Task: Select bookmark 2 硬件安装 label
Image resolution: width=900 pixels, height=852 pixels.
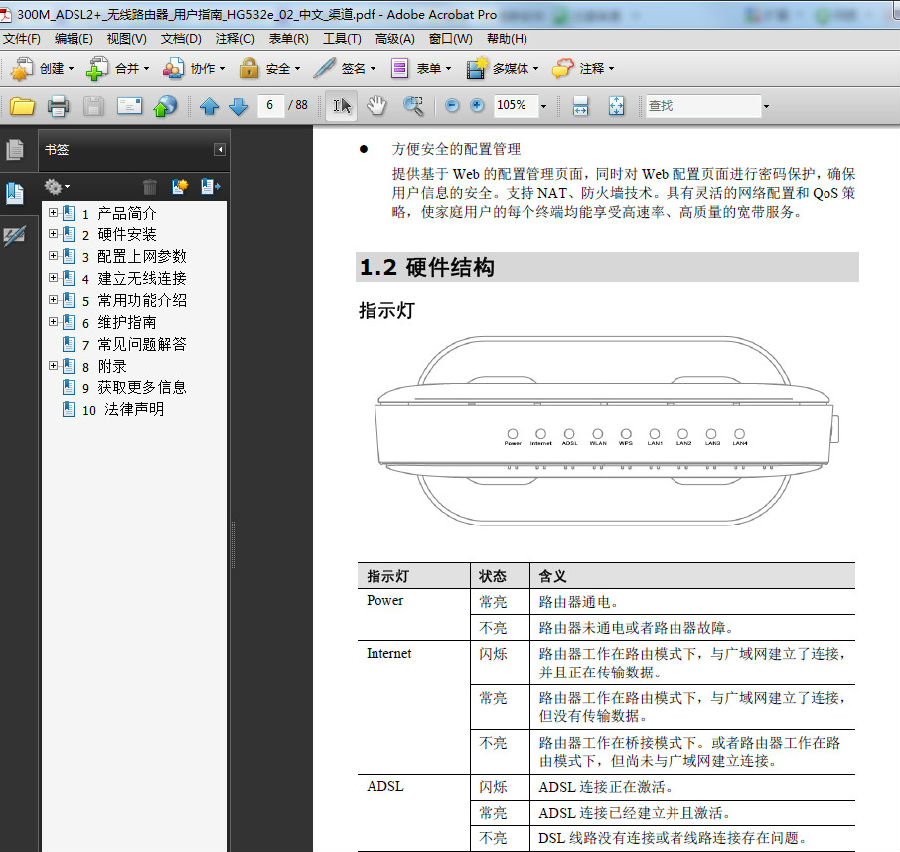Action: point(119,235)
